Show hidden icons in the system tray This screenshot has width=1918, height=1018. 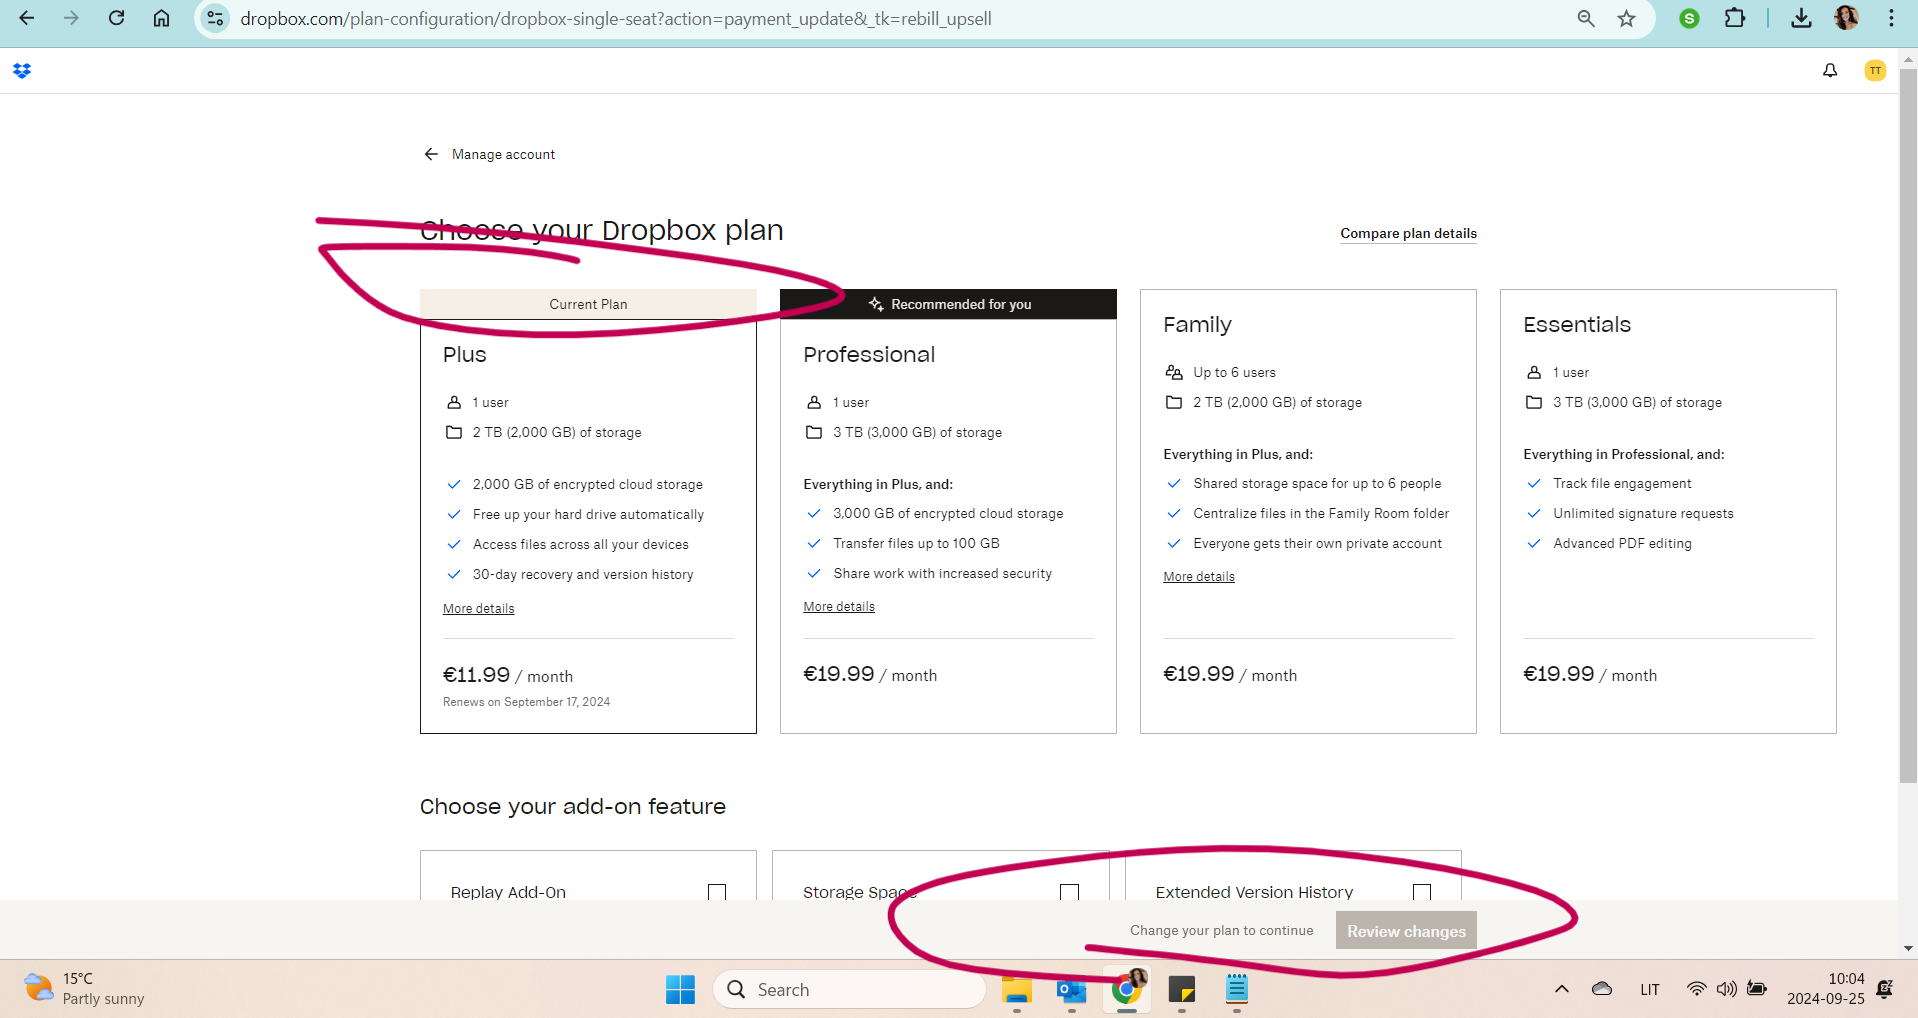1561,989
